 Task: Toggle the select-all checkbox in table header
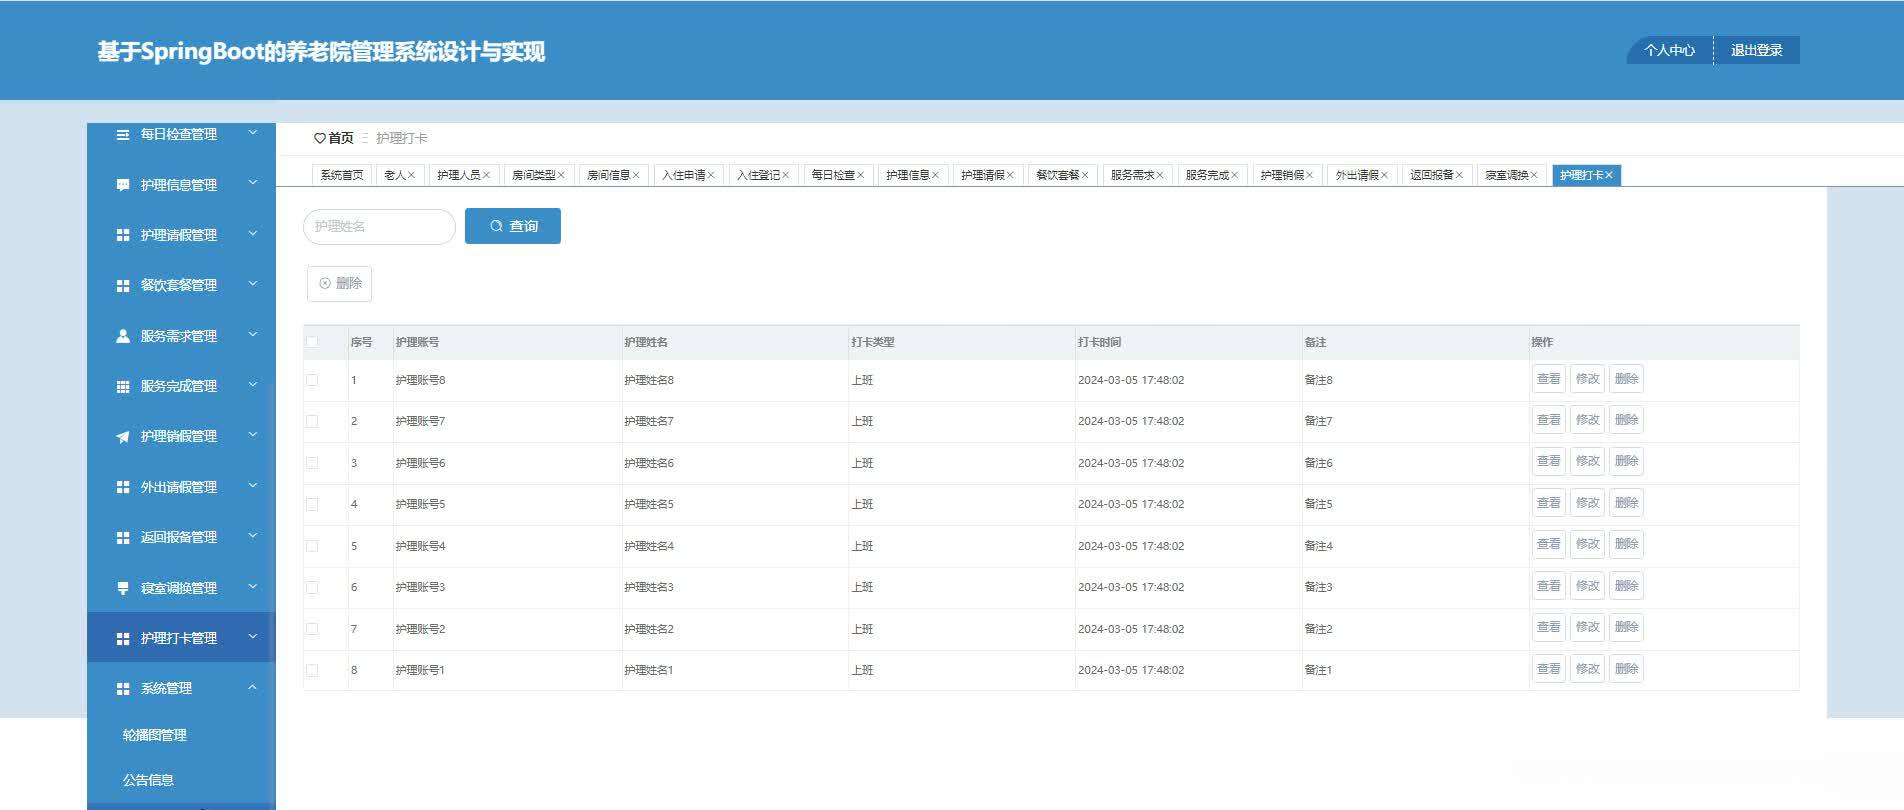tap(312, 342)
